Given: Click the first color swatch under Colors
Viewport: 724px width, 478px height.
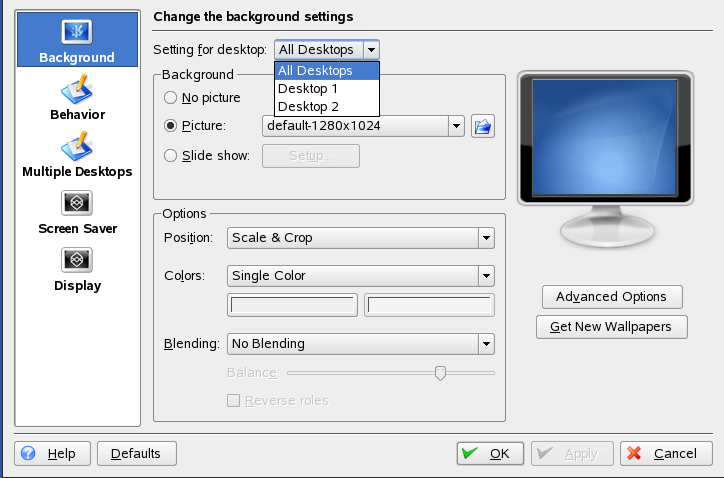Looking at the screenshot, I should 293,306.
